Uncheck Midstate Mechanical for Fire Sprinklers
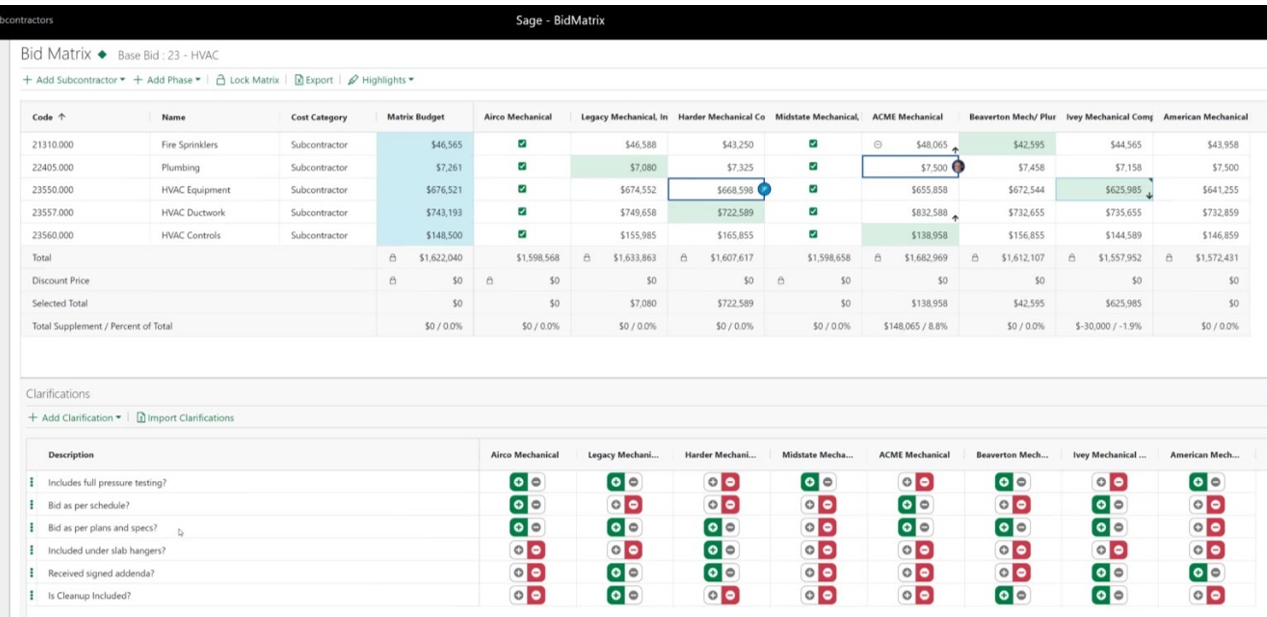The image size is (1267, 617). pyautogui.click(x=813, y=144)
